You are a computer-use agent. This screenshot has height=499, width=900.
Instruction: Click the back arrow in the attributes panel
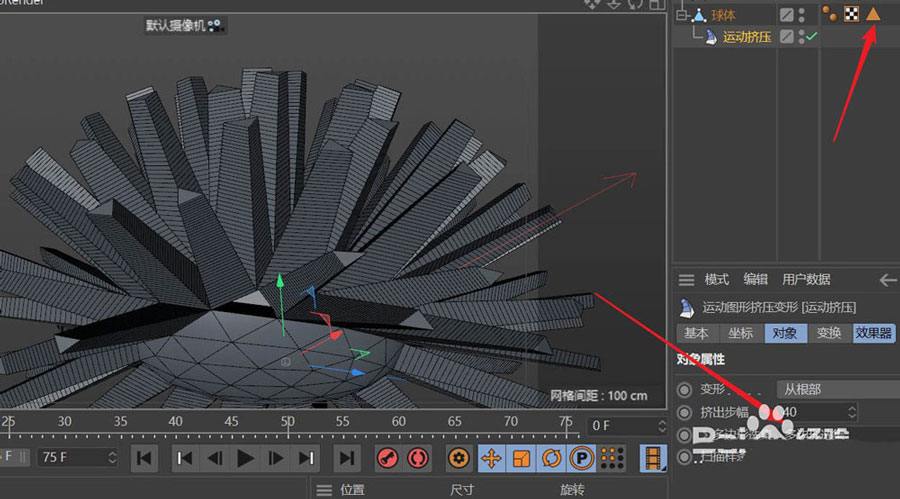(x=886, y=280)
